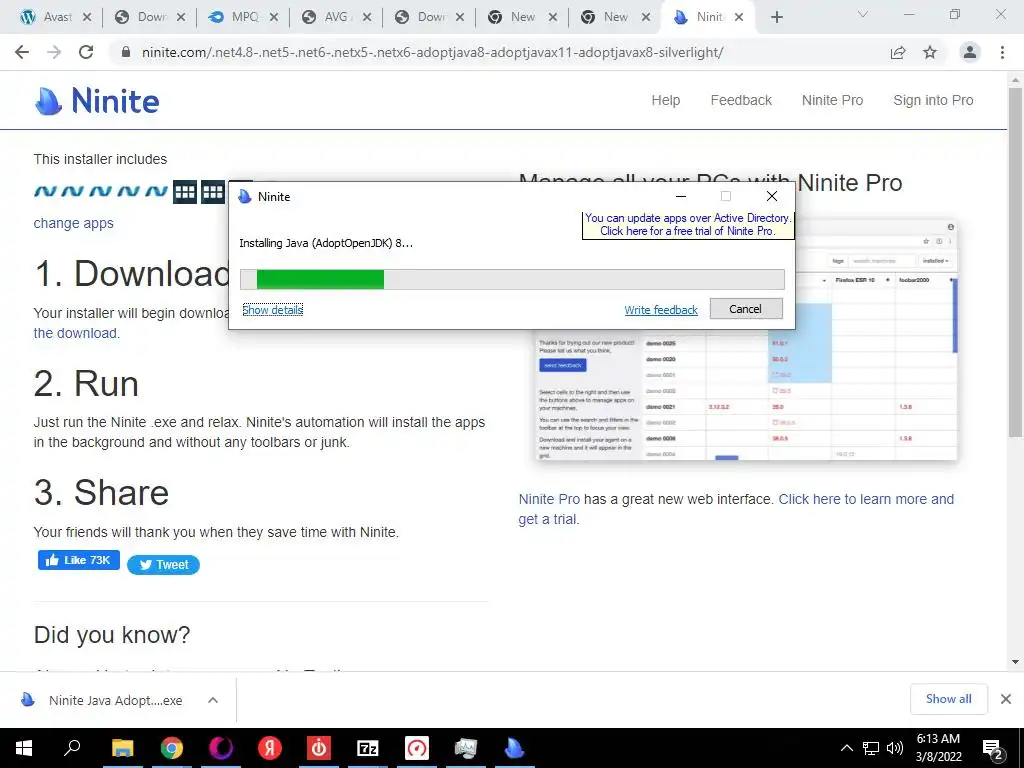Click Show all downloads
Image resolution: width=1024 pixels, height=768 pixels.
click(x=948, y=699)
